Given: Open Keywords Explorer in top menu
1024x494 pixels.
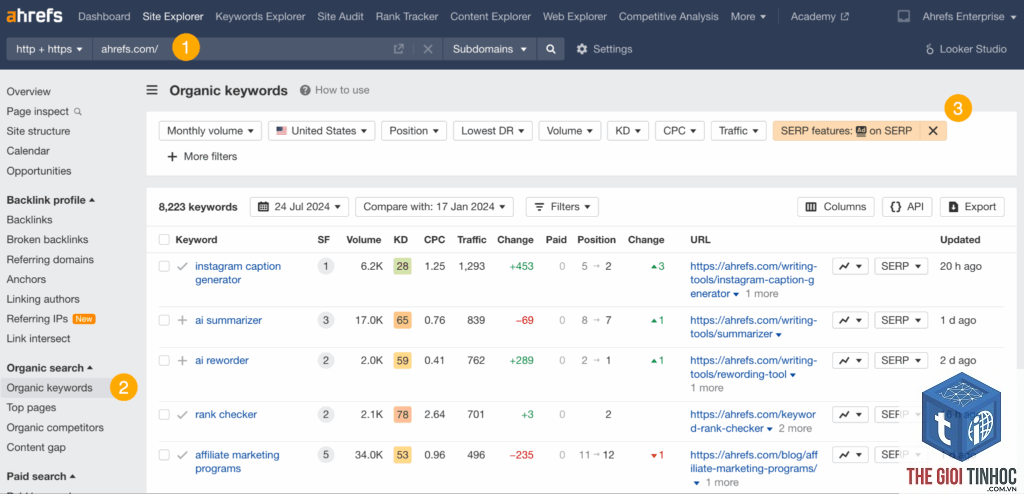Looking at the screenshot, I should tap(260, 16).
